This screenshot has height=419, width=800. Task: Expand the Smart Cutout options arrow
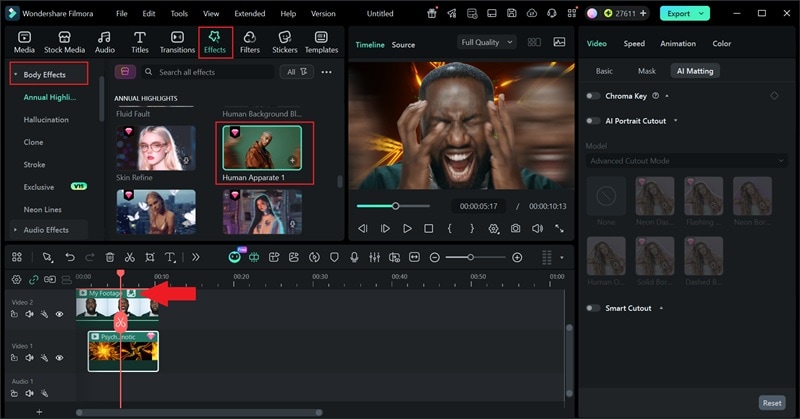[x=661, y=308]
